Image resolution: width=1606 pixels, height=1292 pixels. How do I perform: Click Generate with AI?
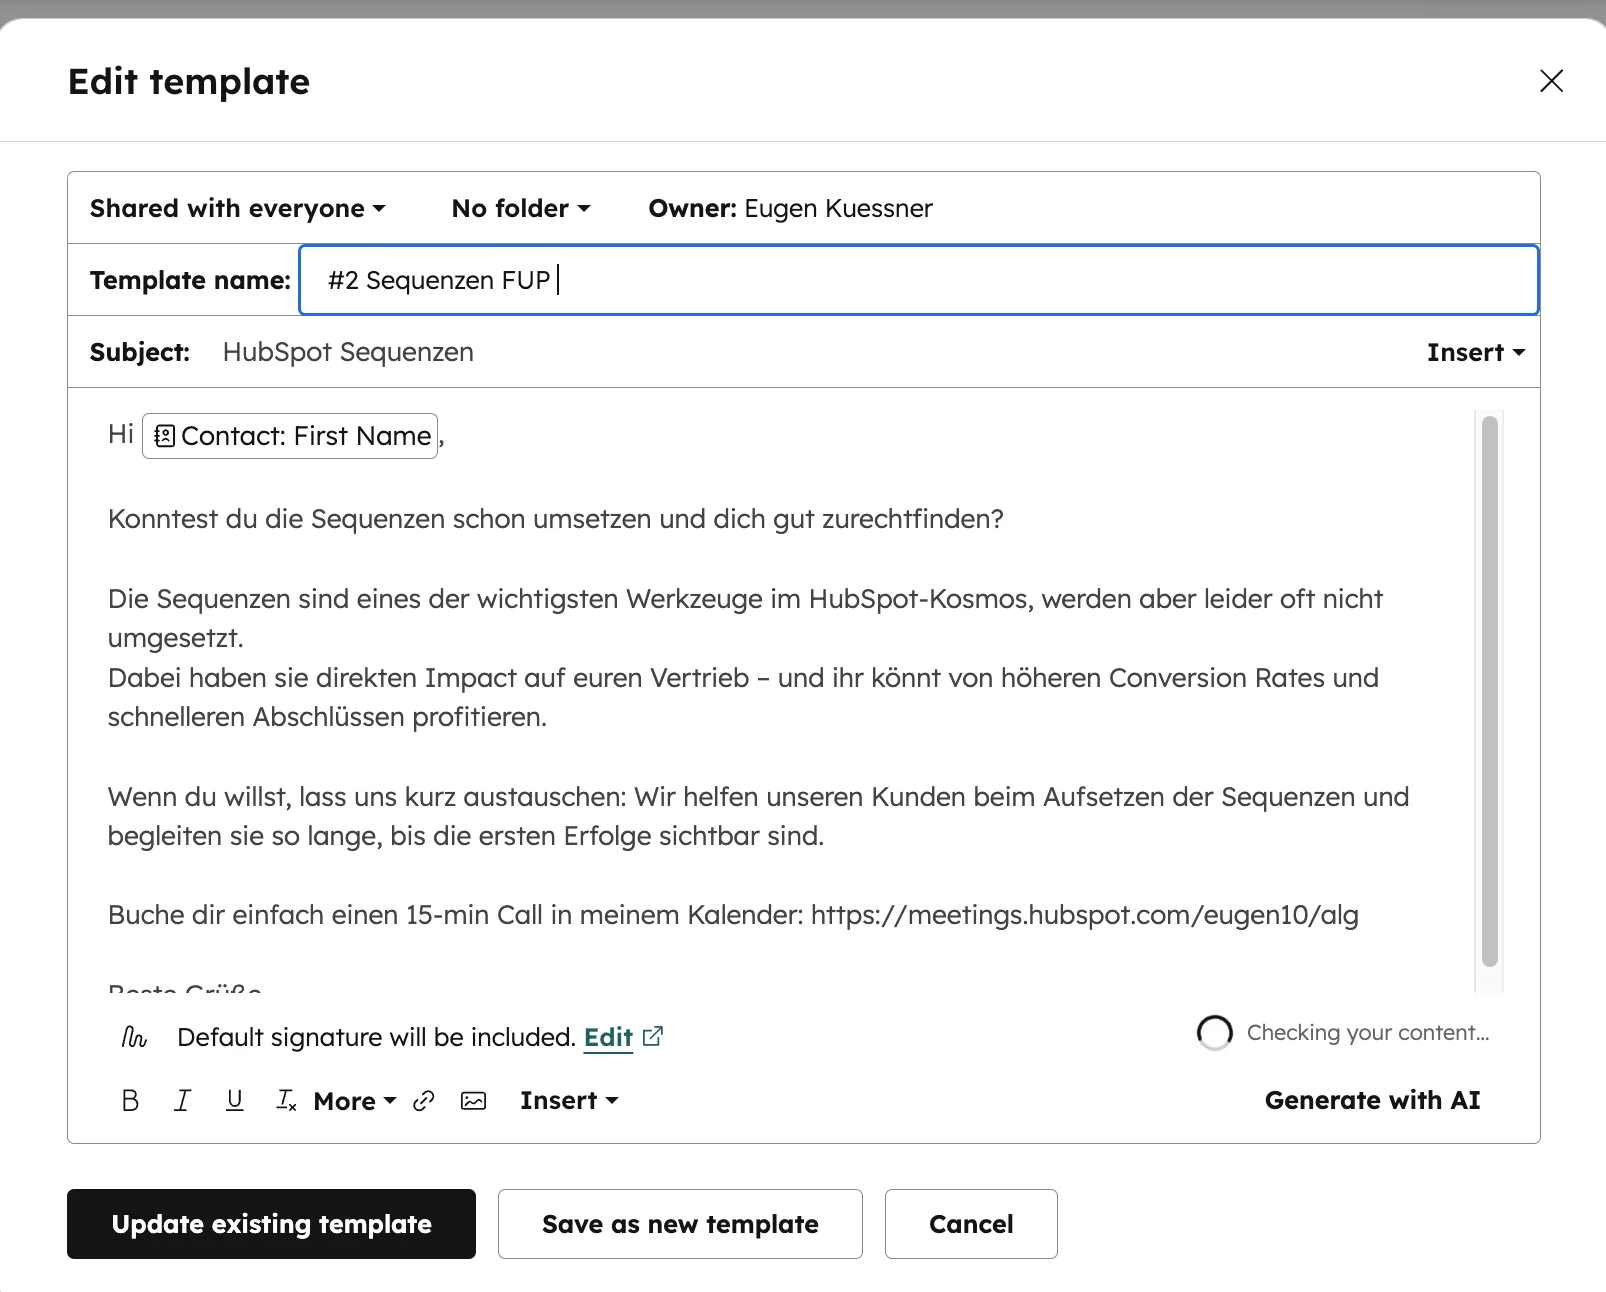pyautogui.click(x=1373, y=1100)
